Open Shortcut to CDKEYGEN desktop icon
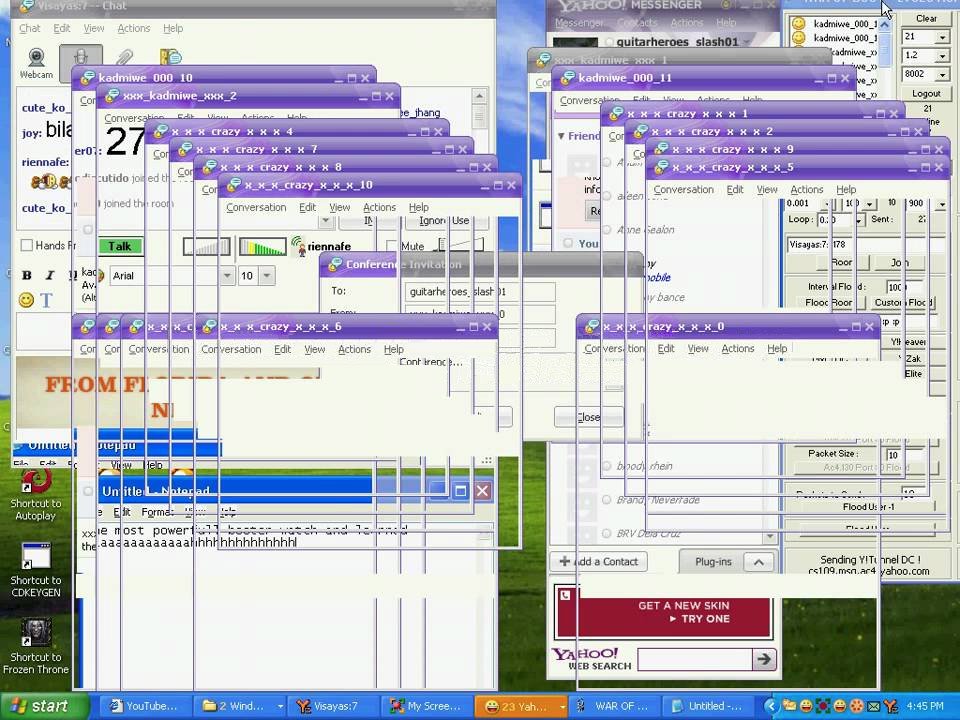This screenshot has width=960, height=720. coord(36,569)
